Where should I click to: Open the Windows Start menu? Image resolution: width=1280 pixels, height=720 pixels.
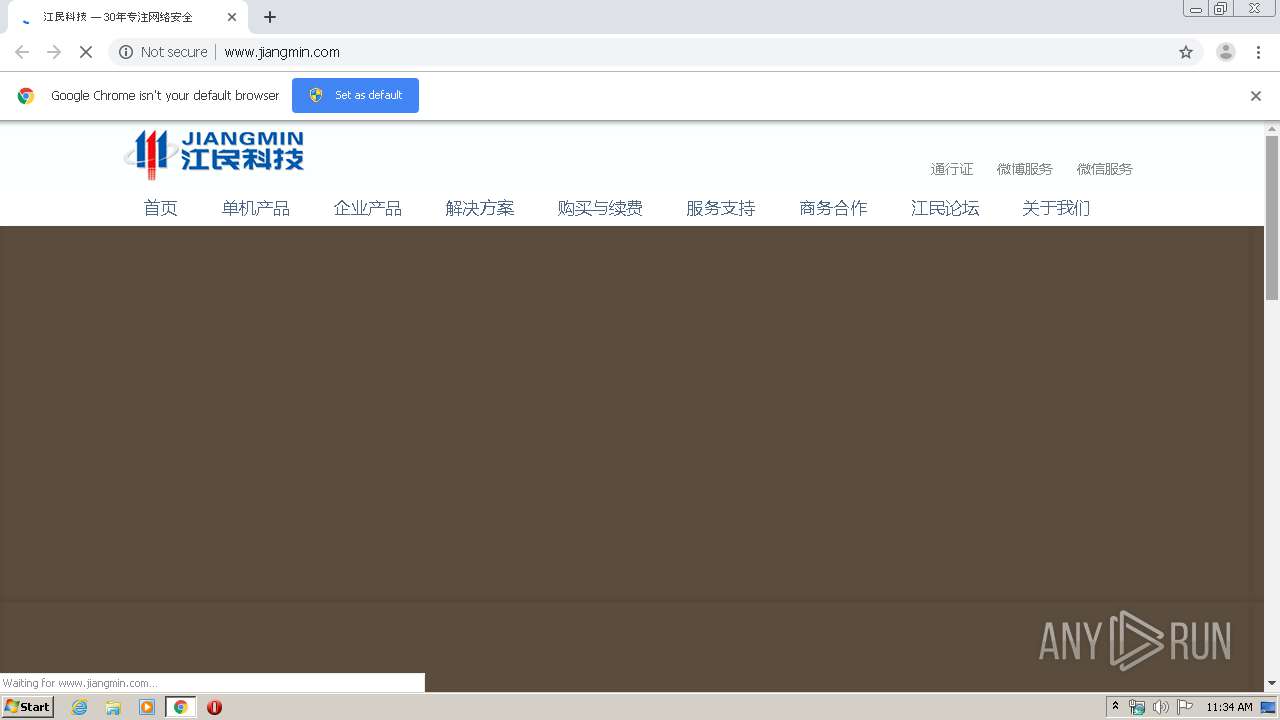(27, 707)
